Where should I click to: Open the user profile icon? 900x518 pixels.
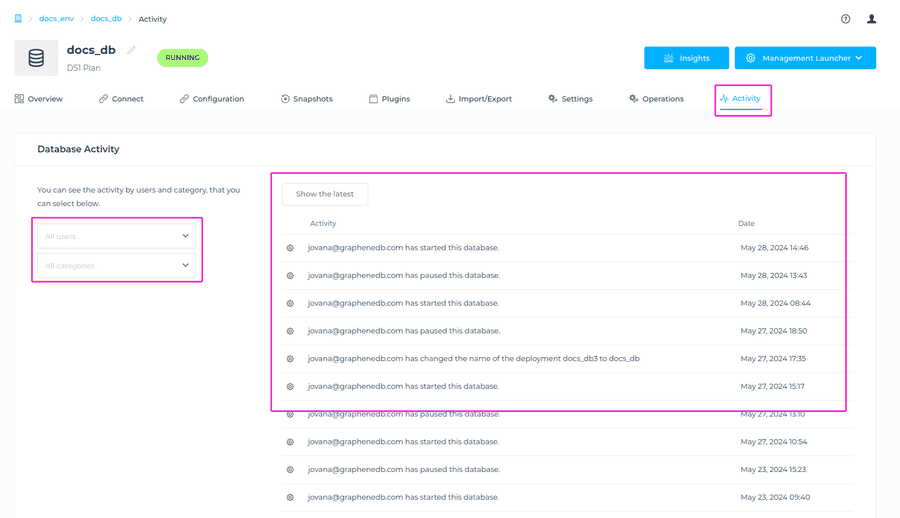(871, 19)
